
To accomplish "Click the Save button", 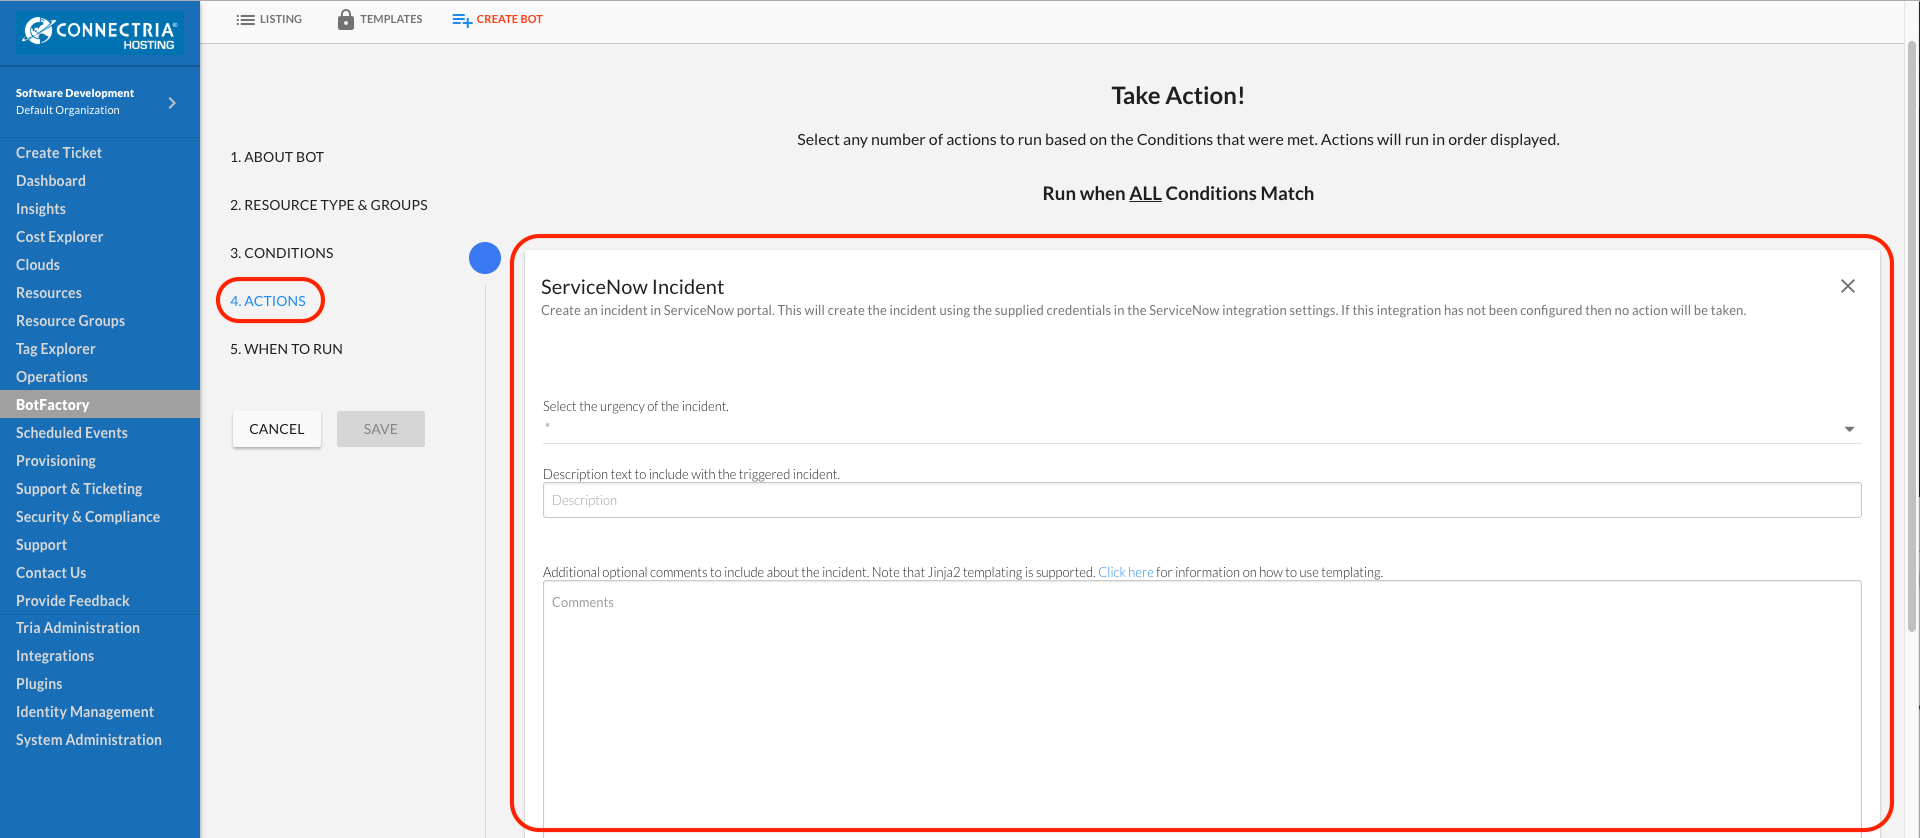I will point(381,429).
